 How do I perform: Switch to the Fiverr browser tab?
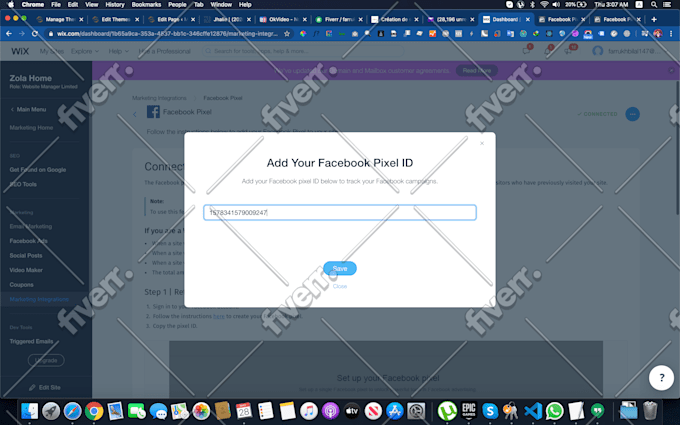coord(339,20)
